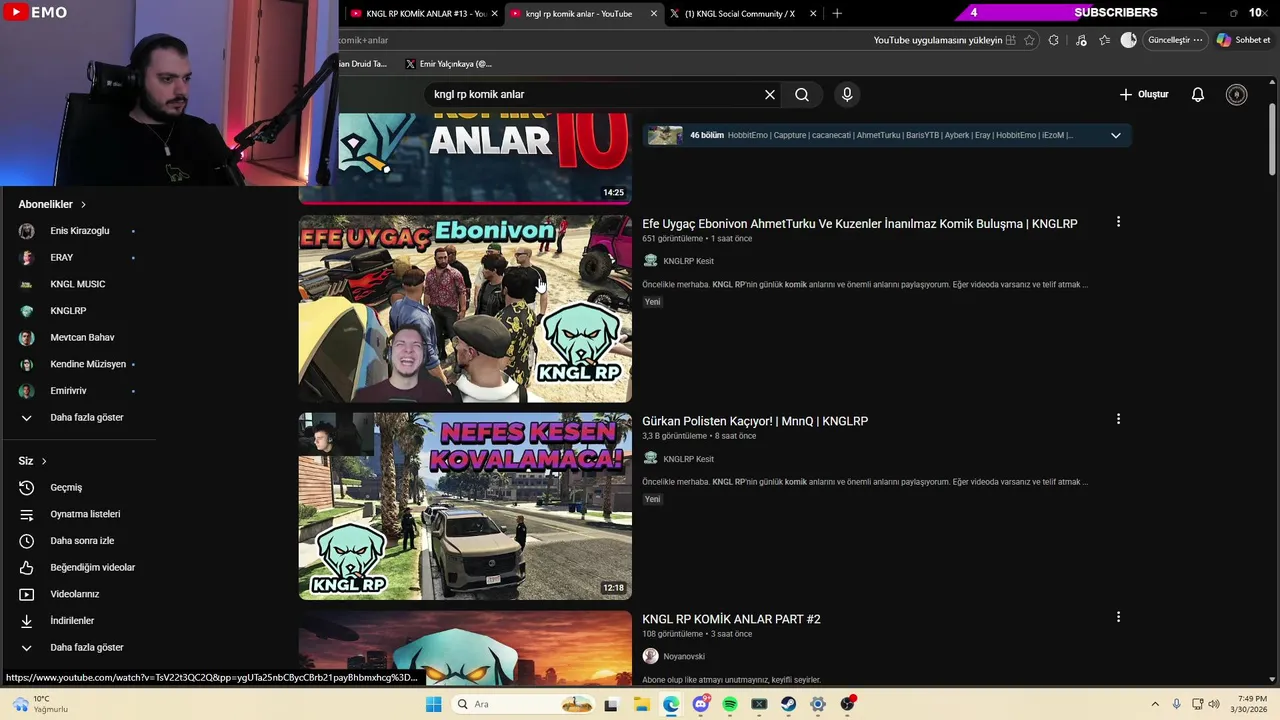Image resolution: width=1280 pixels, height=720 pixels.
Task: Open a new browser tab
Action: [837, 14]
